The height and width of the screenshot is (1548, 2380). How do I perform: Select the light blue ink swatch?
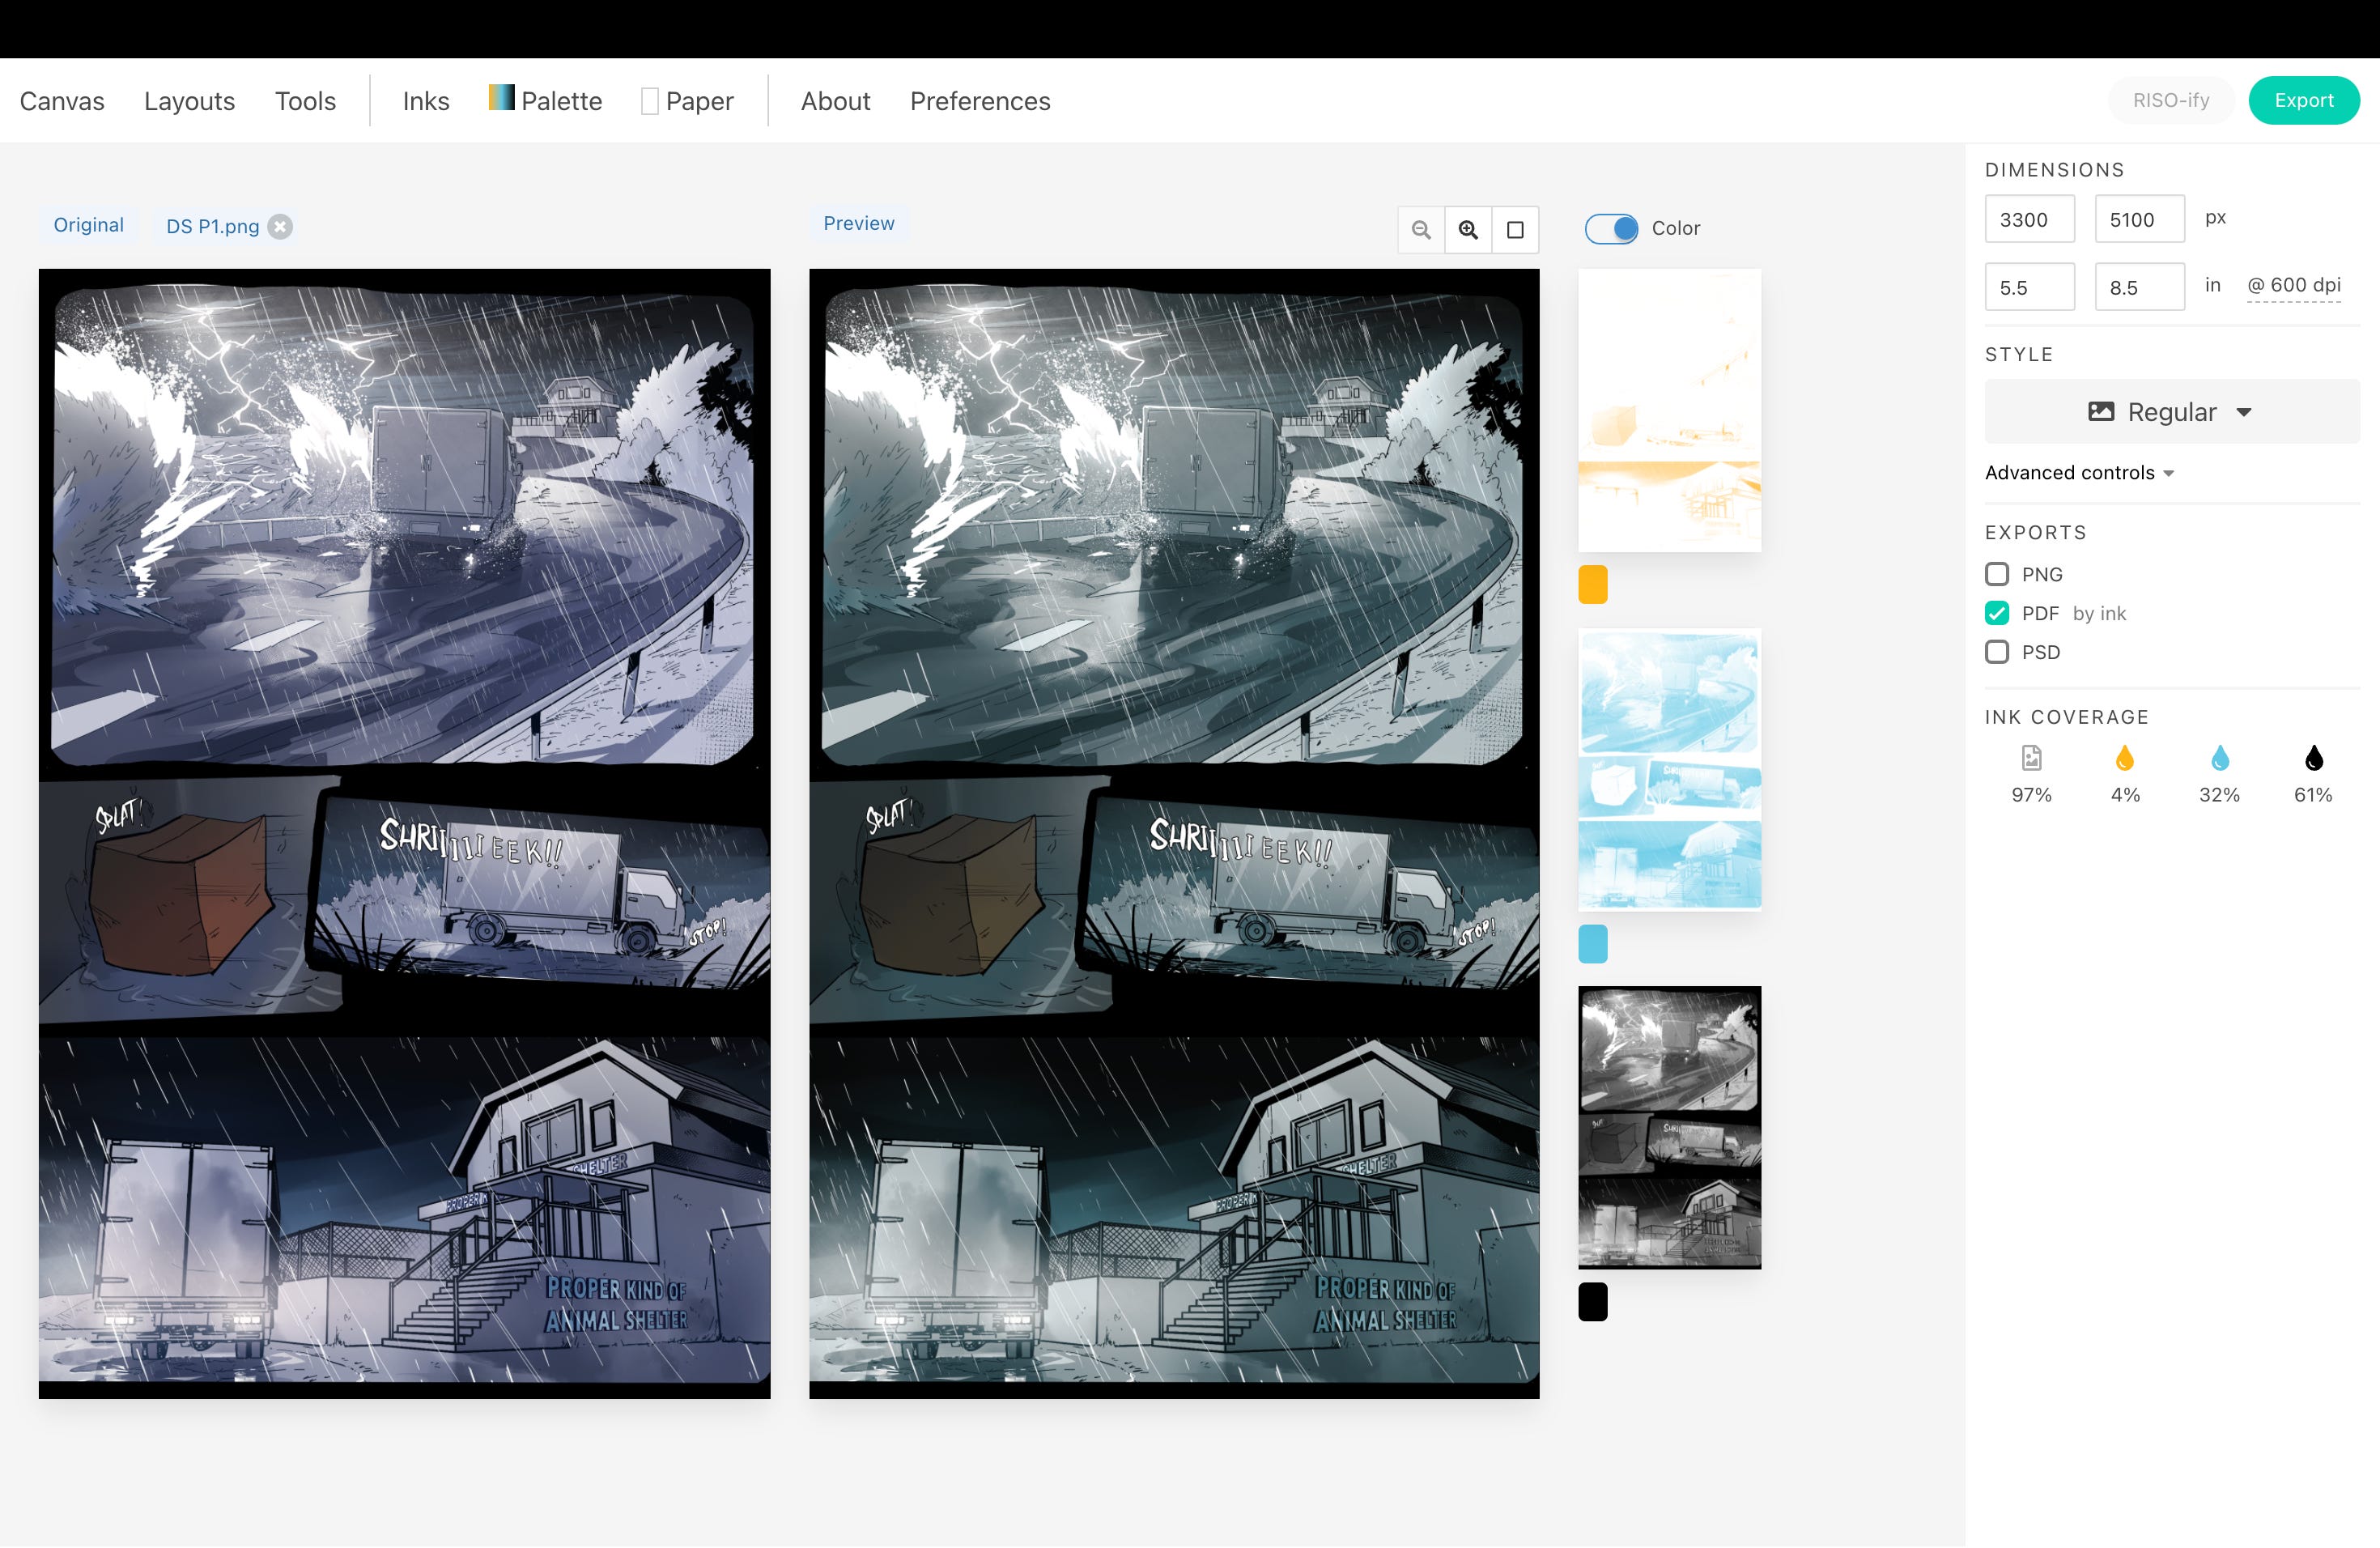pos(1592,944)
